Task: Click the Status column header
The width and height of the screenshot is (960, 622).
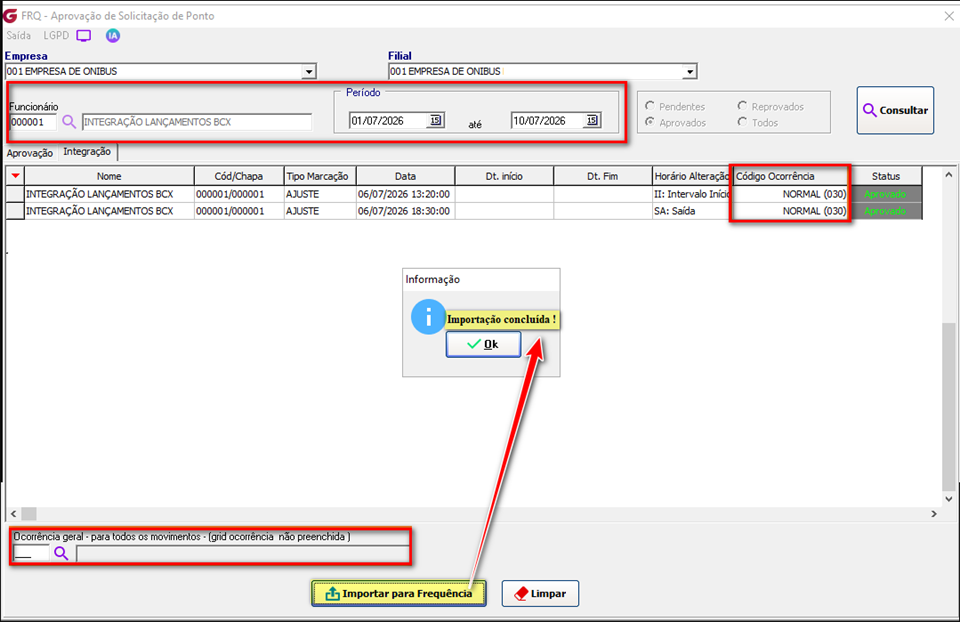Action: [x=886, y=176]
